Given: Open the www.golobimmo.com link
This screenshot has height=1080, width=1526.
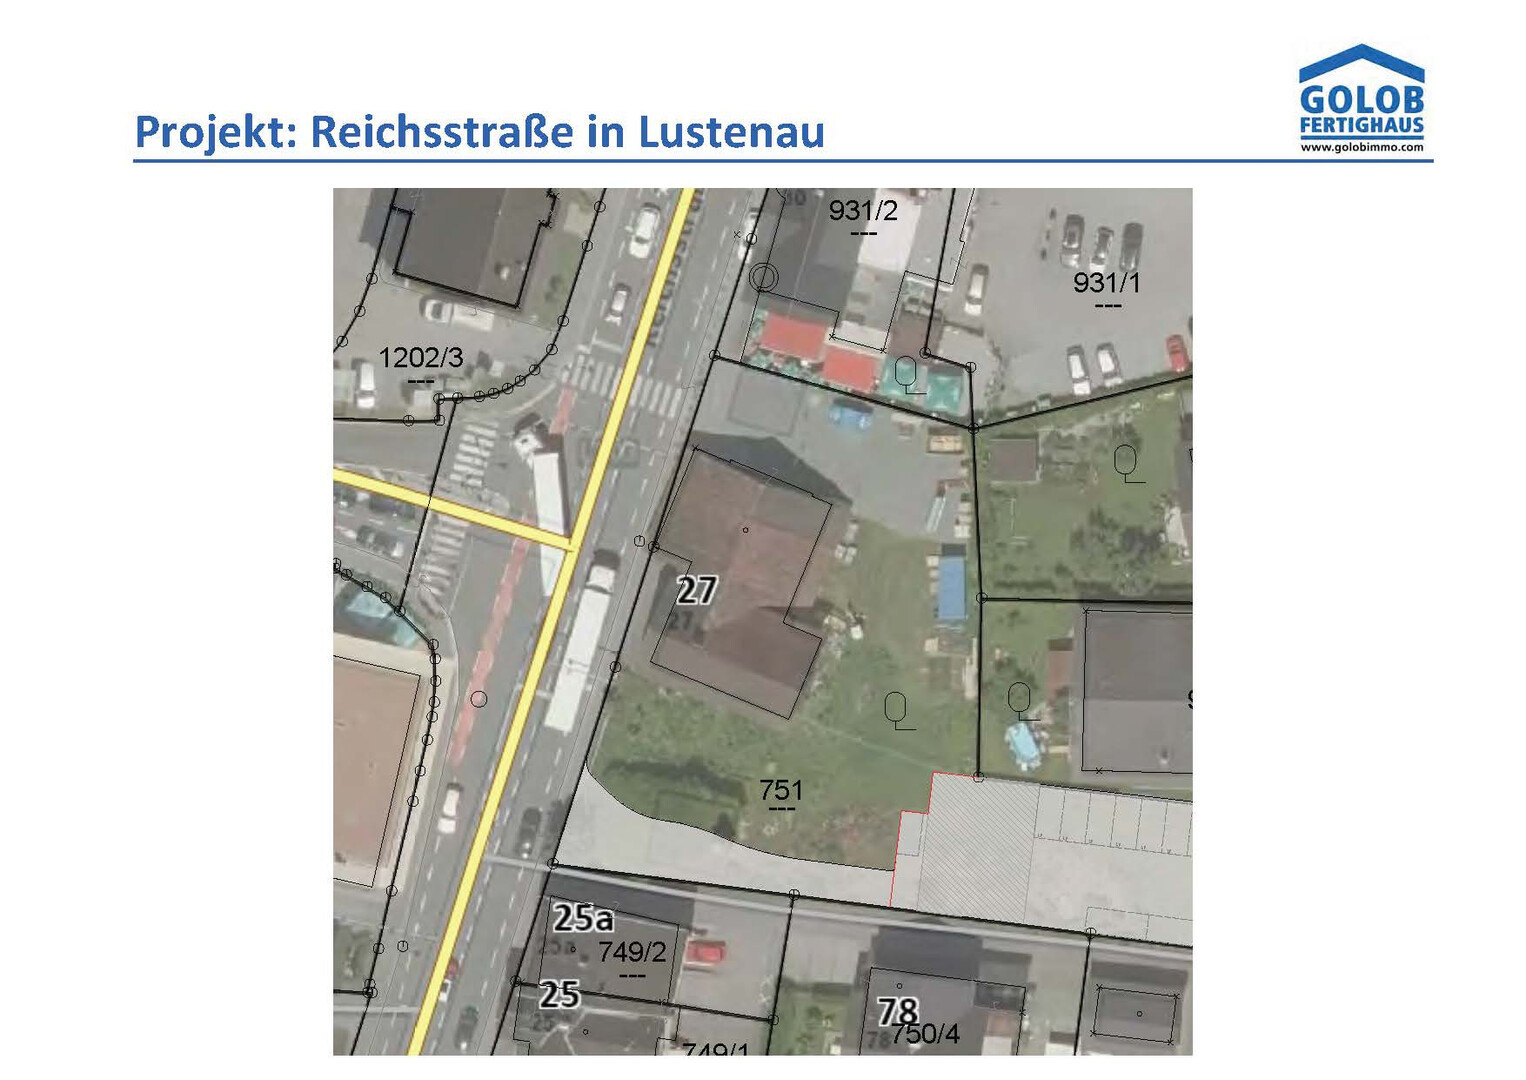Looking at the screenshot, I should [1361, 147].
